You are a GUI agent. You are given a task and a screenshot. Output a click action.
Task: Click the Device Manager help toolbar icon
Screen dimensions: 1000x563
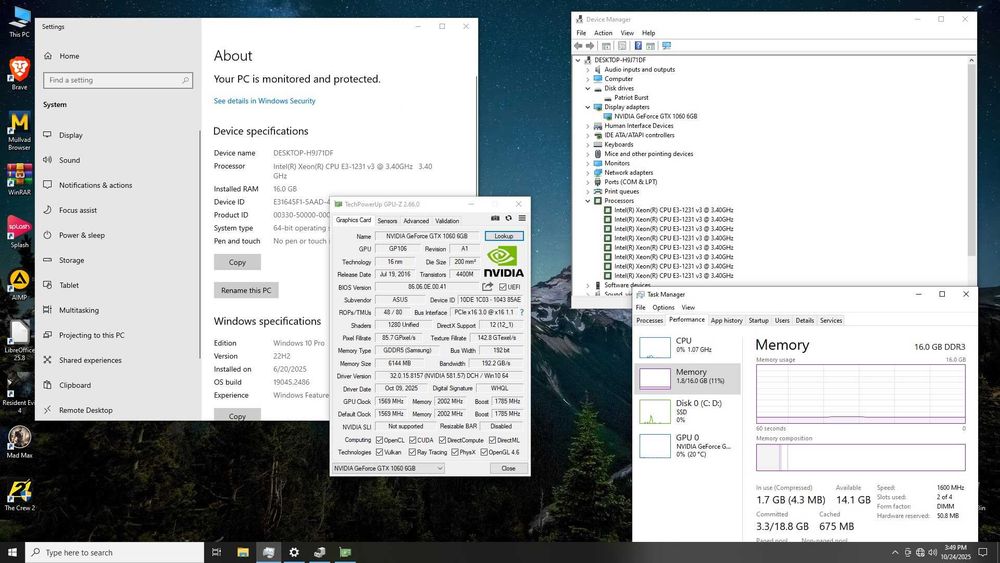639,45
